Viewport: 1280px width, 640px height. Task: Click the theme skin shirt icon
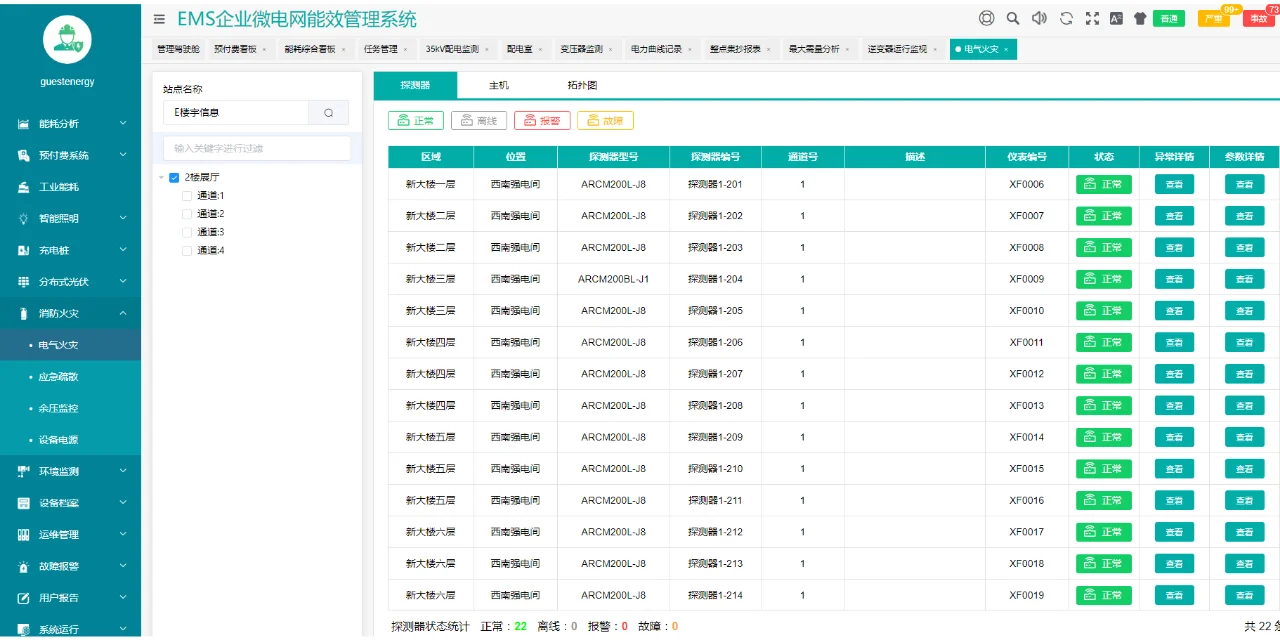point(1139,17)
